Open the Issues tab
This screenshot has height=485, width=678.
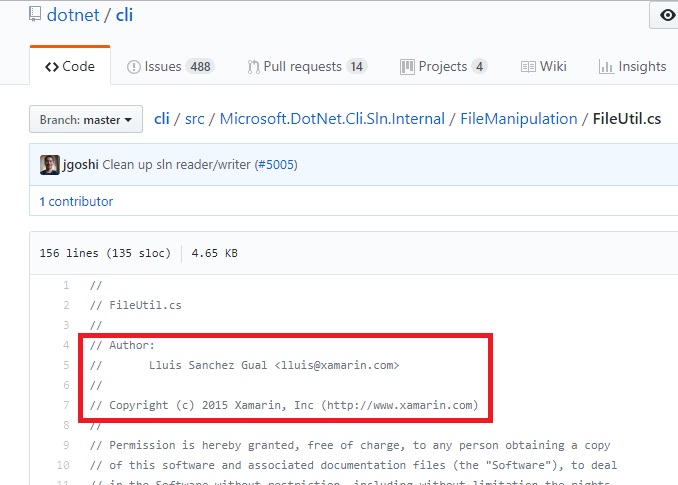click(x=170, y=67)
